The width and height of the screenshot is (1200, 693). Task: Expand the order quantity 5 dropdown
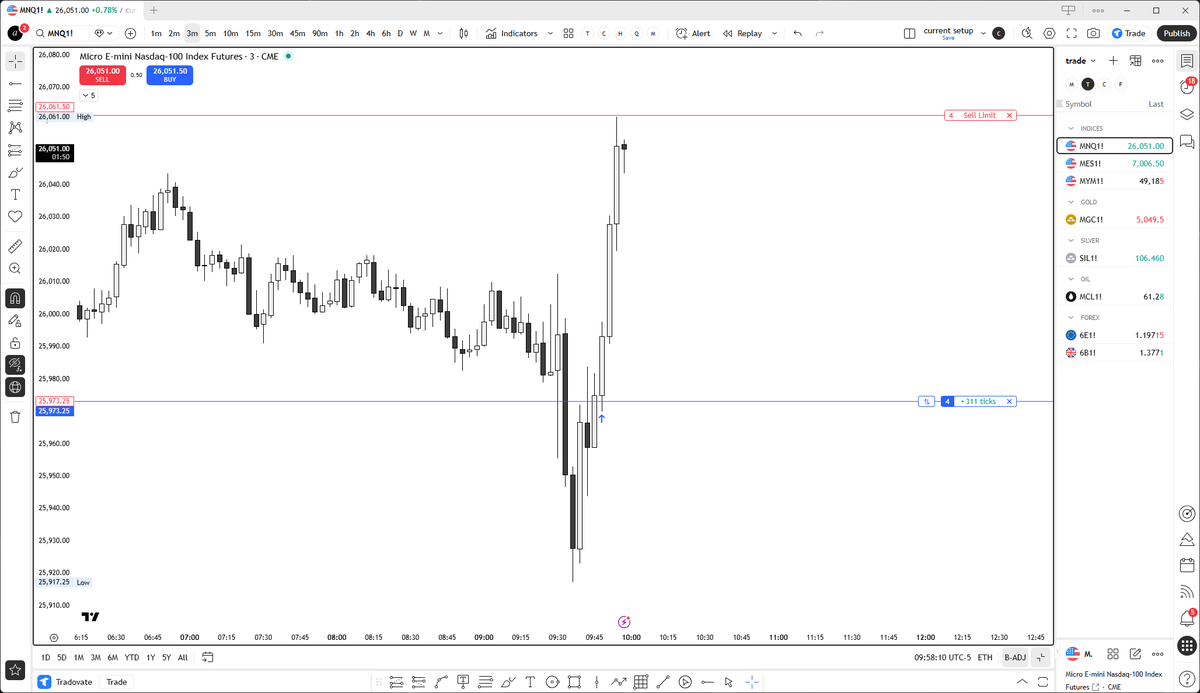click(x=89, y=95)
